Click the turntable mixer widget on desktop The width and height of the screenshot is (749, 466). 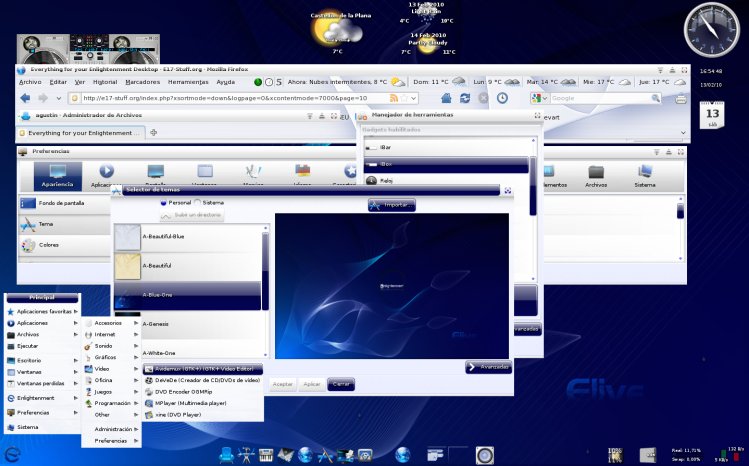pos(88,49)
